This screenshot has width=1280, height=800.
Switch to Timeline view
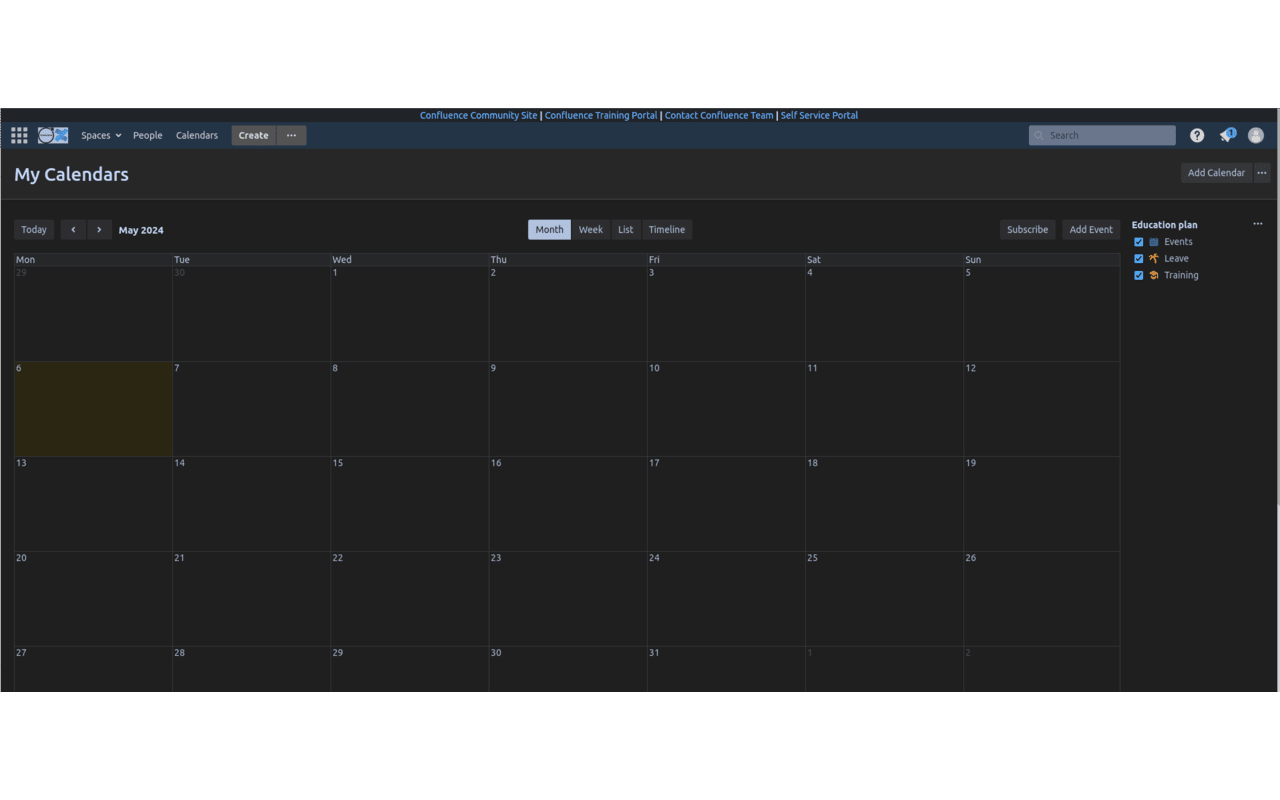(667, 230)
